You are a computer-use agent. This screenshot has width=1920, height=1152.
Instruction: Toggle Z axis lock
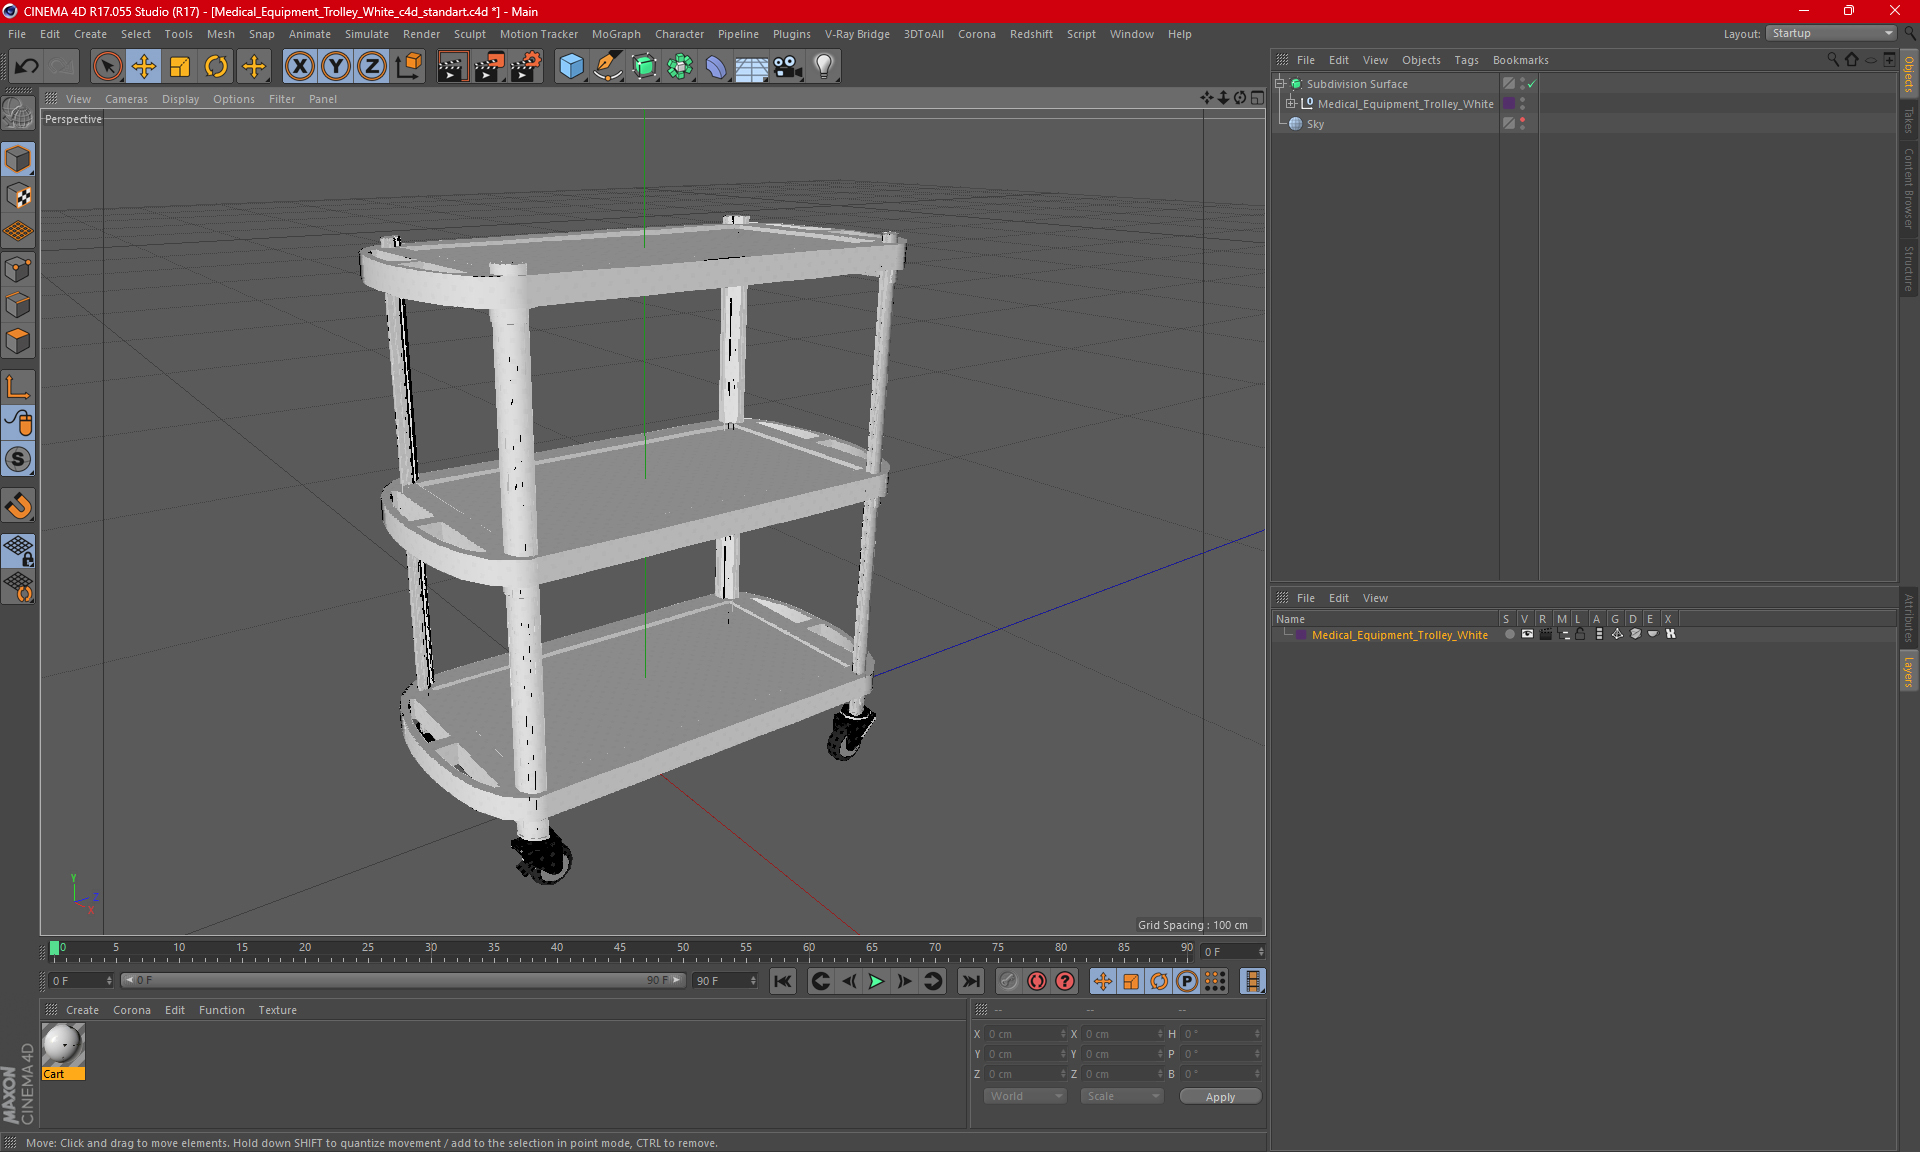tap(371, 67)
